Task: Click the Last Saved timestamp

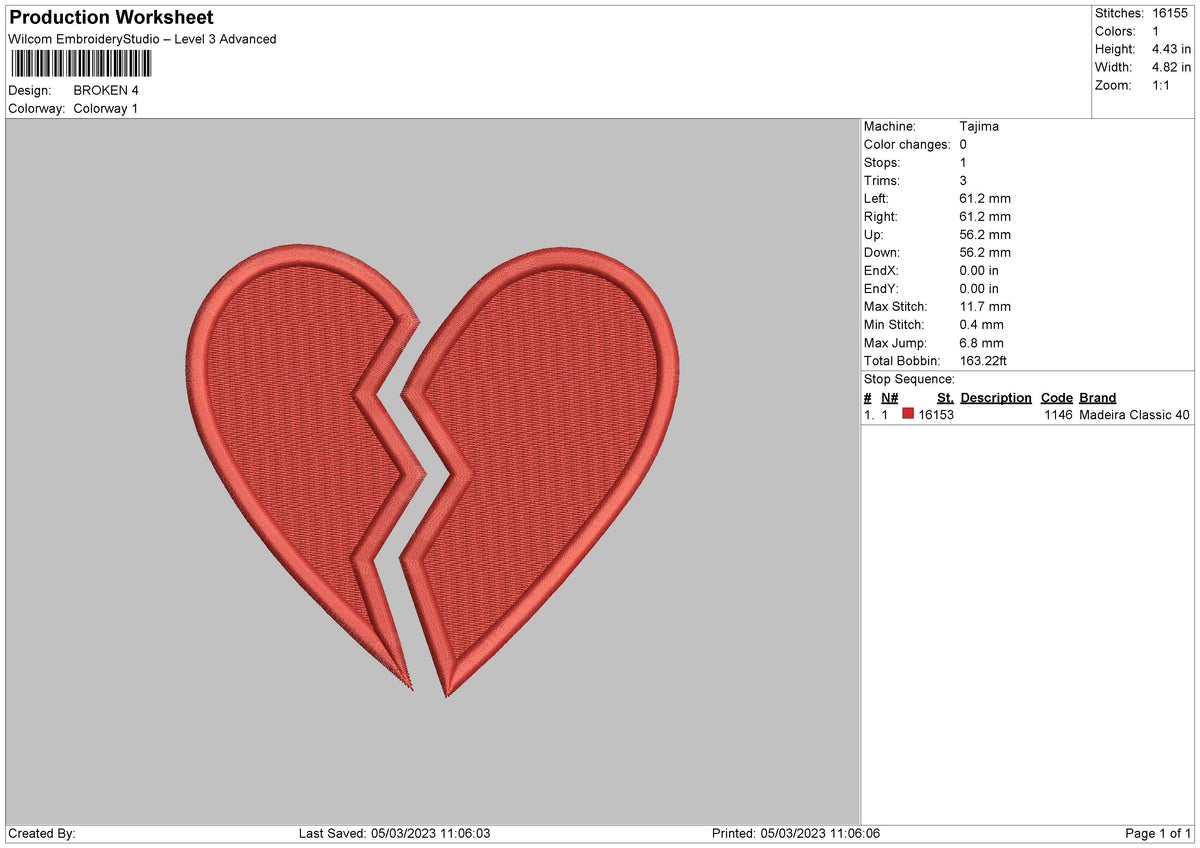Action: [395, 832]
